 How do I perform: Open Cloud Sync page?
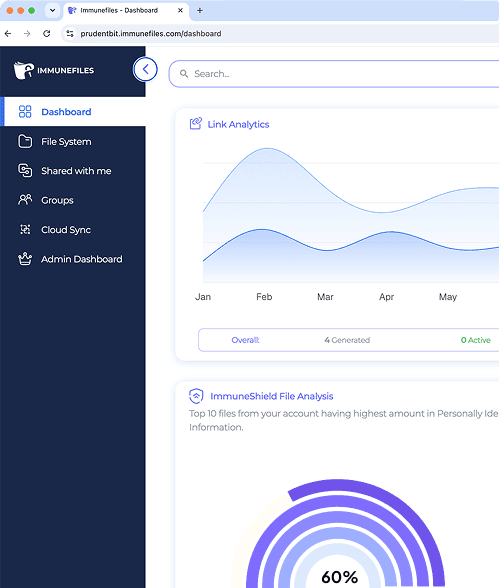point(73,230)
